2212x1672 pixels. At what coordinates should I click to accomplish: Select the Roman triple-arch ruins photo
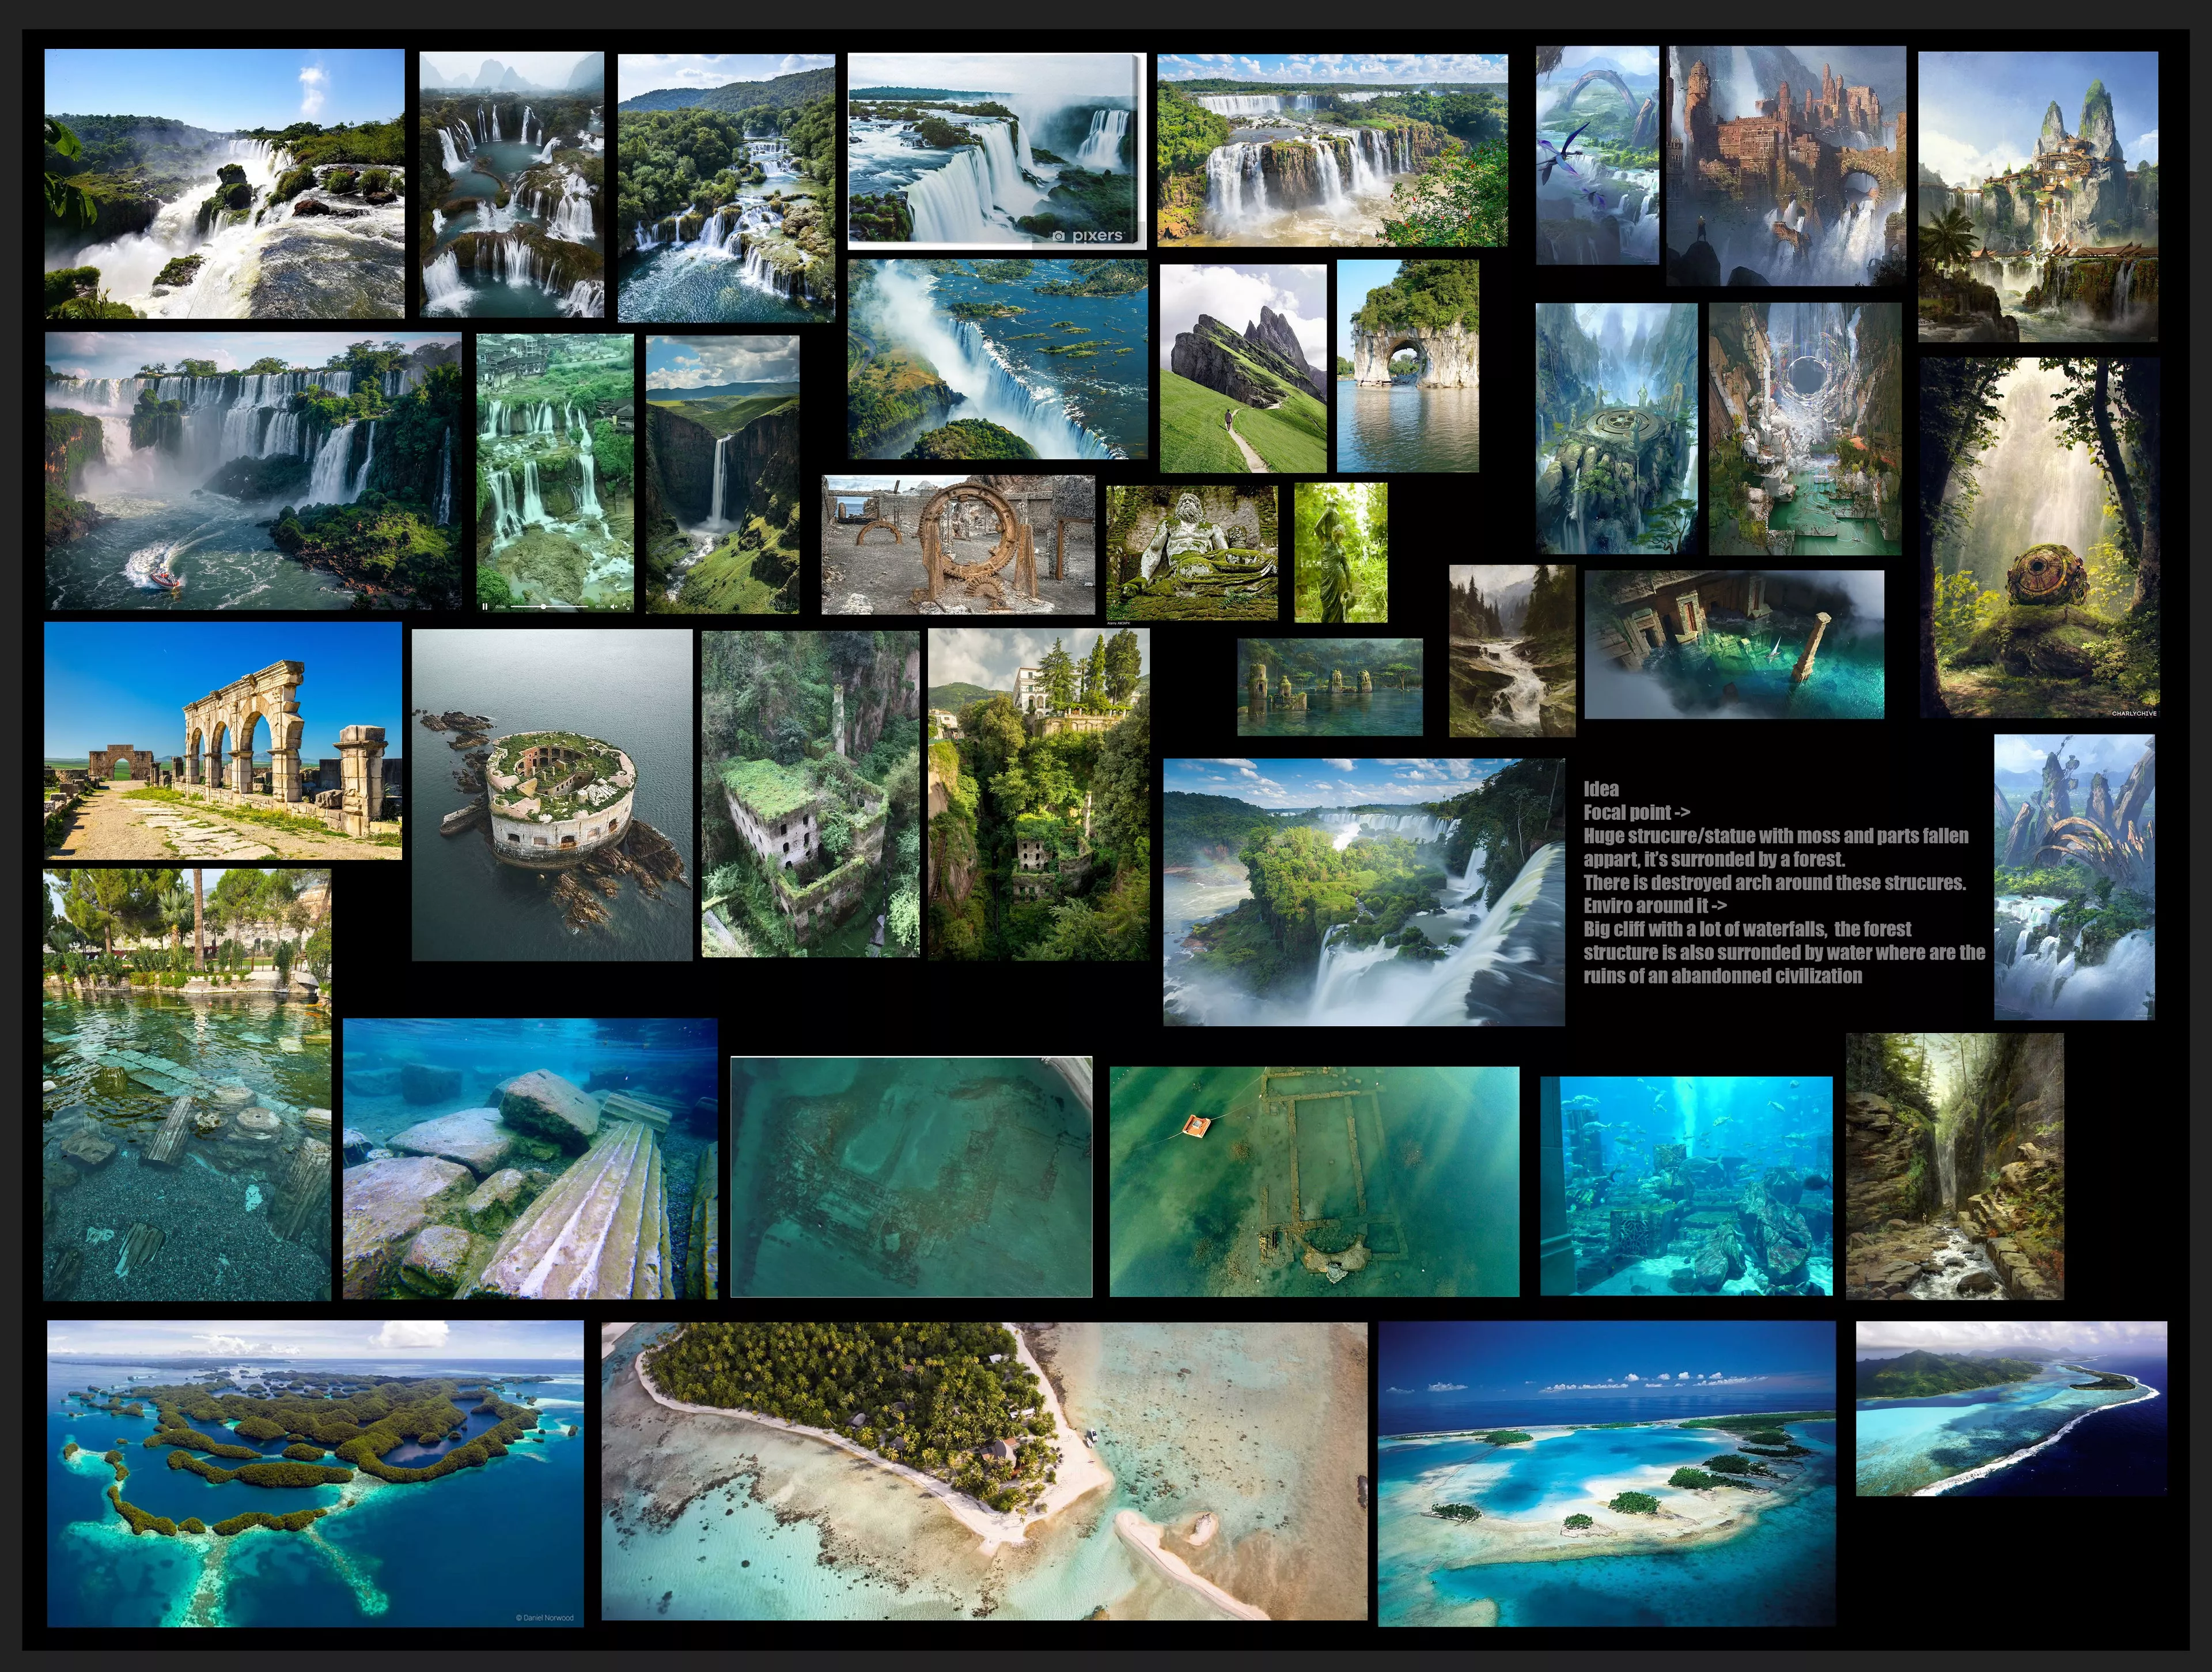click(223, 741)
